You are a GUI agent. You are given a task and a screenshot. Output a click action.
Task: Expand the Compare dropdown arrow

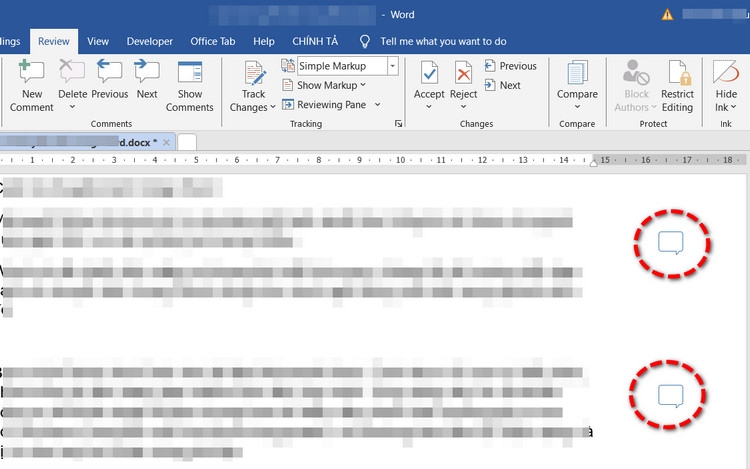tap(577, 107)
